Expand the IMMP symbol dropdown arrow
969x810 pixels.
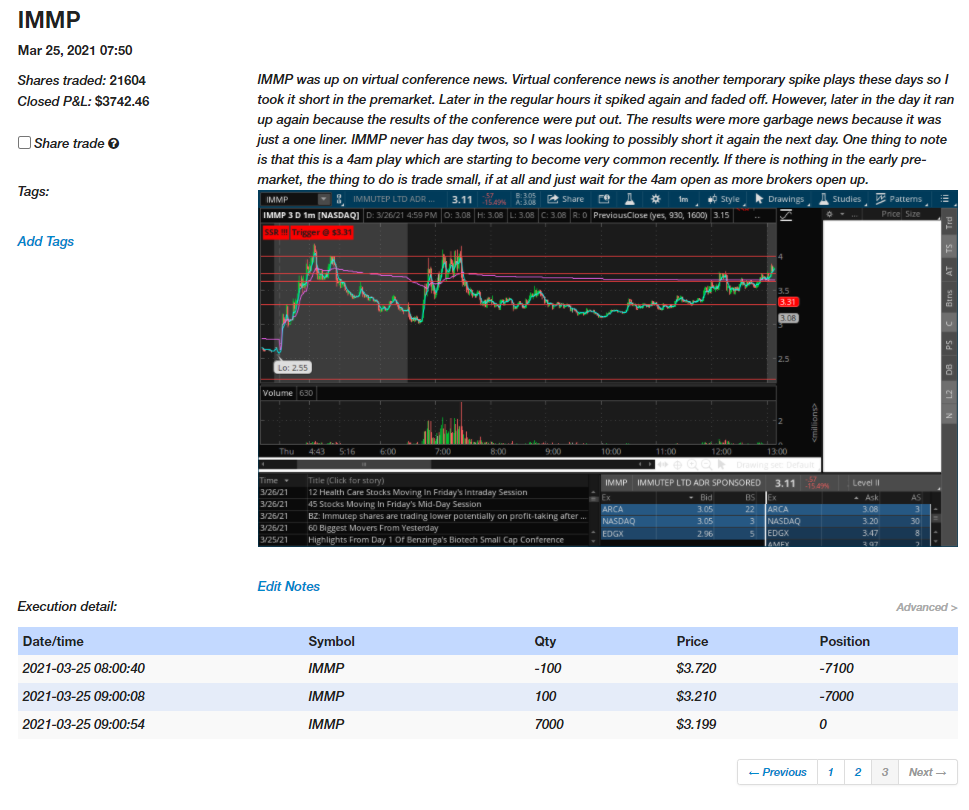click(x=324, y=199)
